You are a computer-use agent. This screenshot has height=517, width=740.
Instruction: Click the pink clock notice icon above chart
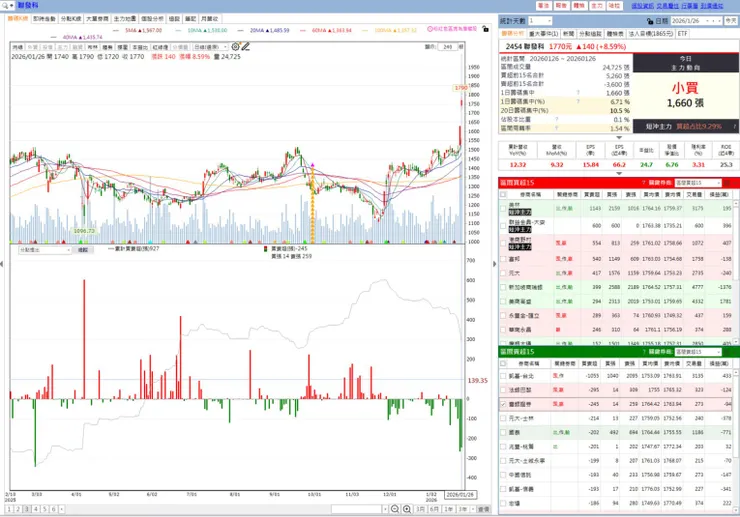click(430, 29)
